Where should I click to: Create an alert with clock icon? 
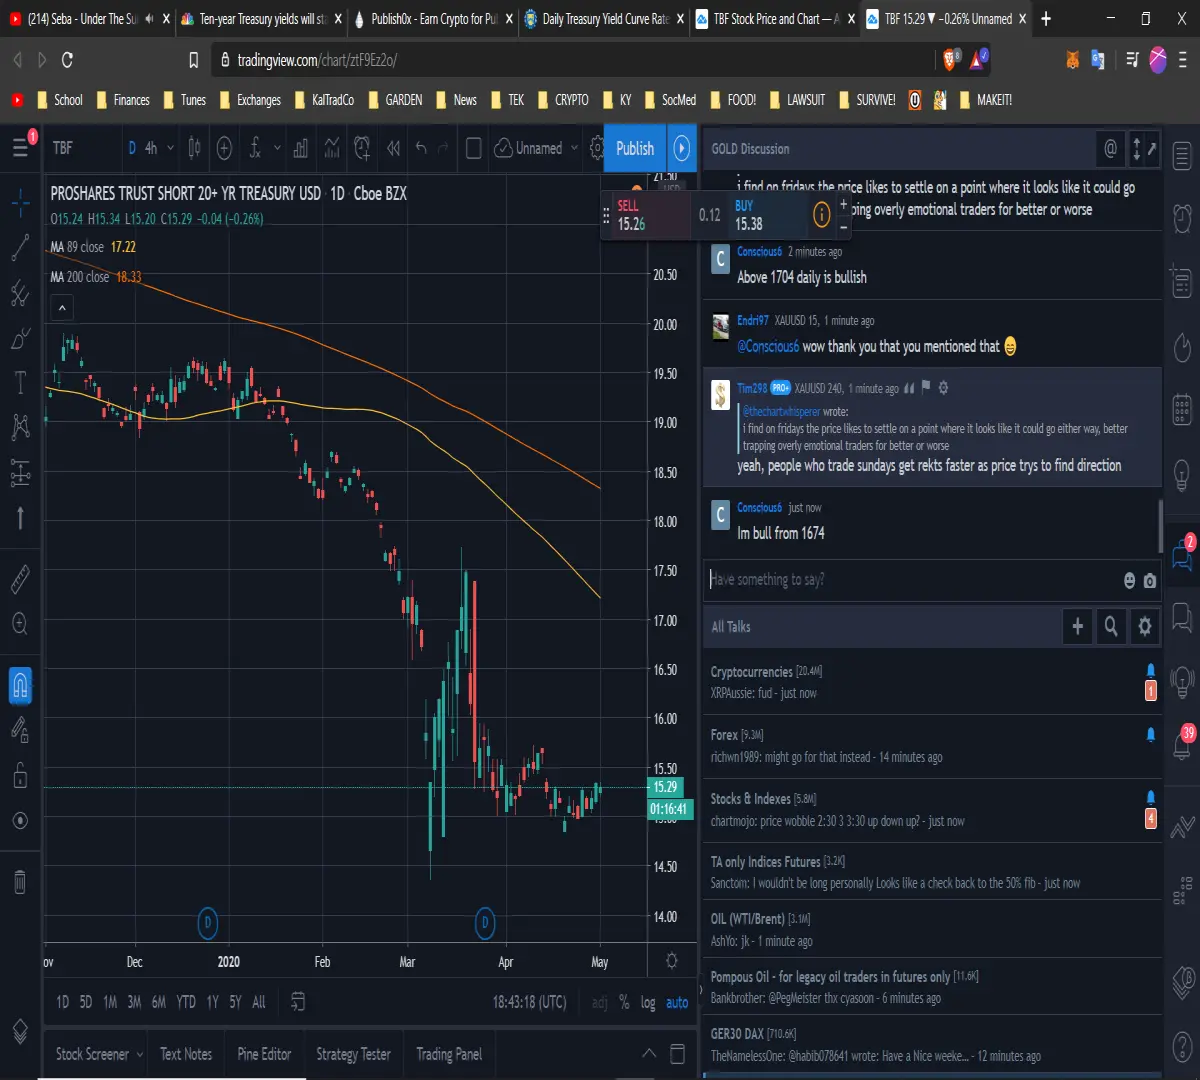click(x=362, y=148)
